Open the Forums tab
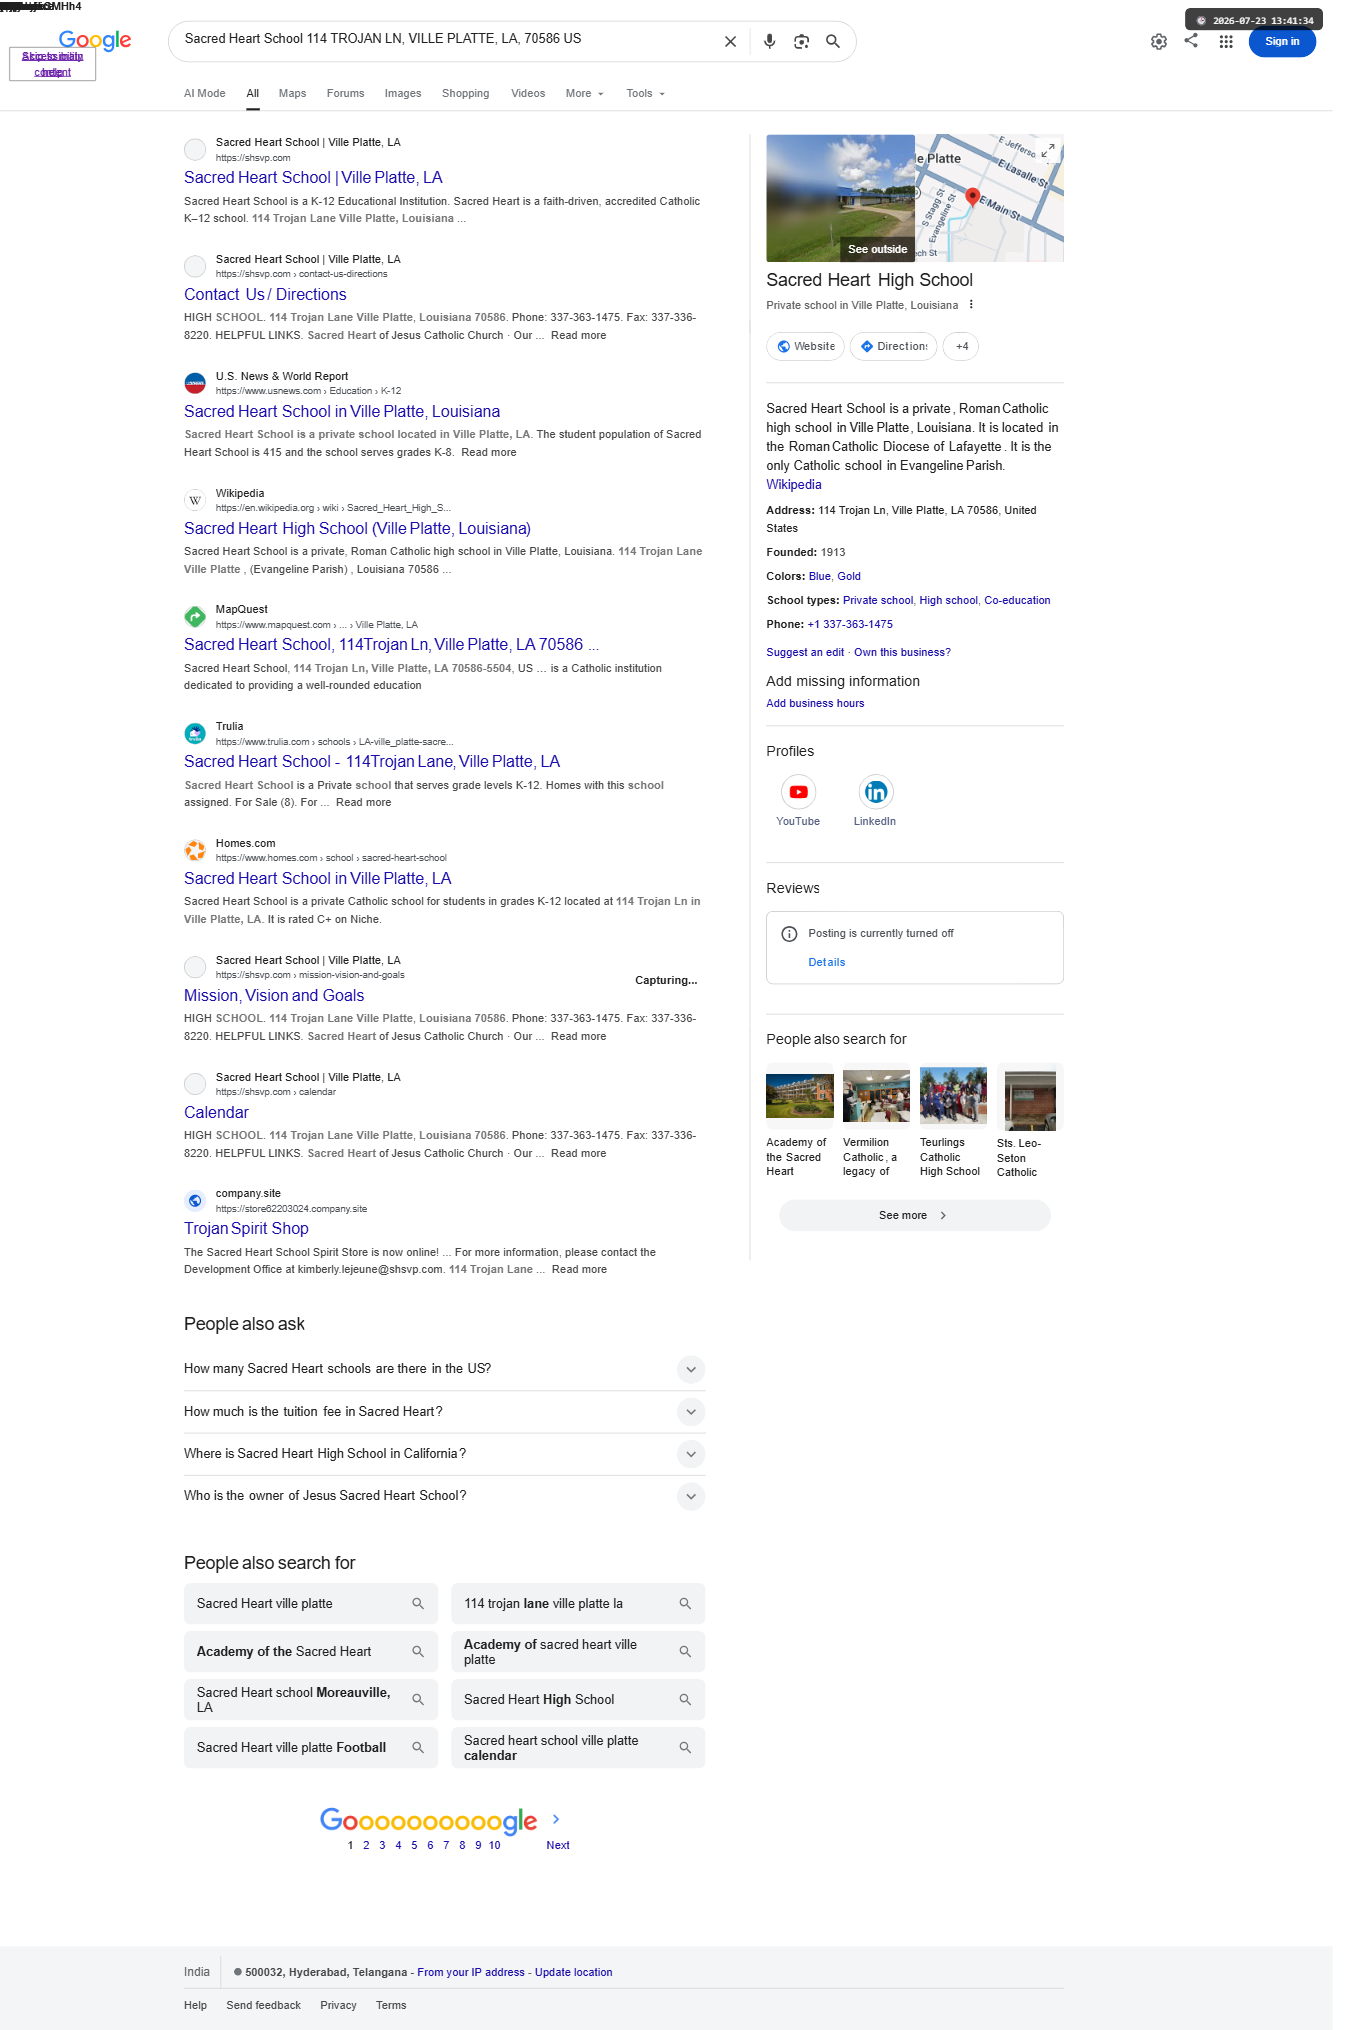 coord(345,94)
